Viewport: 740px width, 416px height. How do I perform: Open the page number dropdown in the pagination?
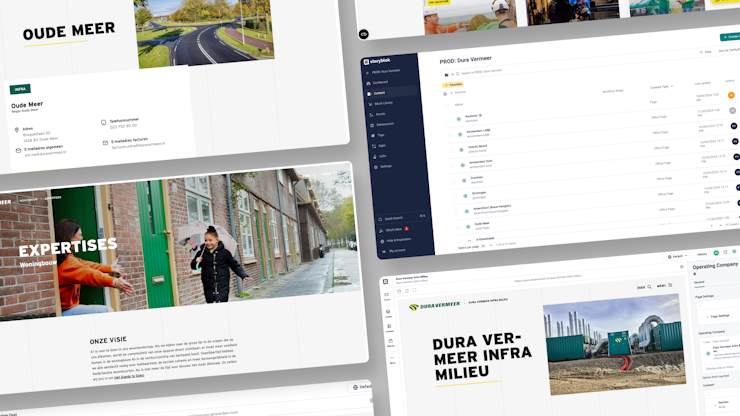(x=715, y=226)
